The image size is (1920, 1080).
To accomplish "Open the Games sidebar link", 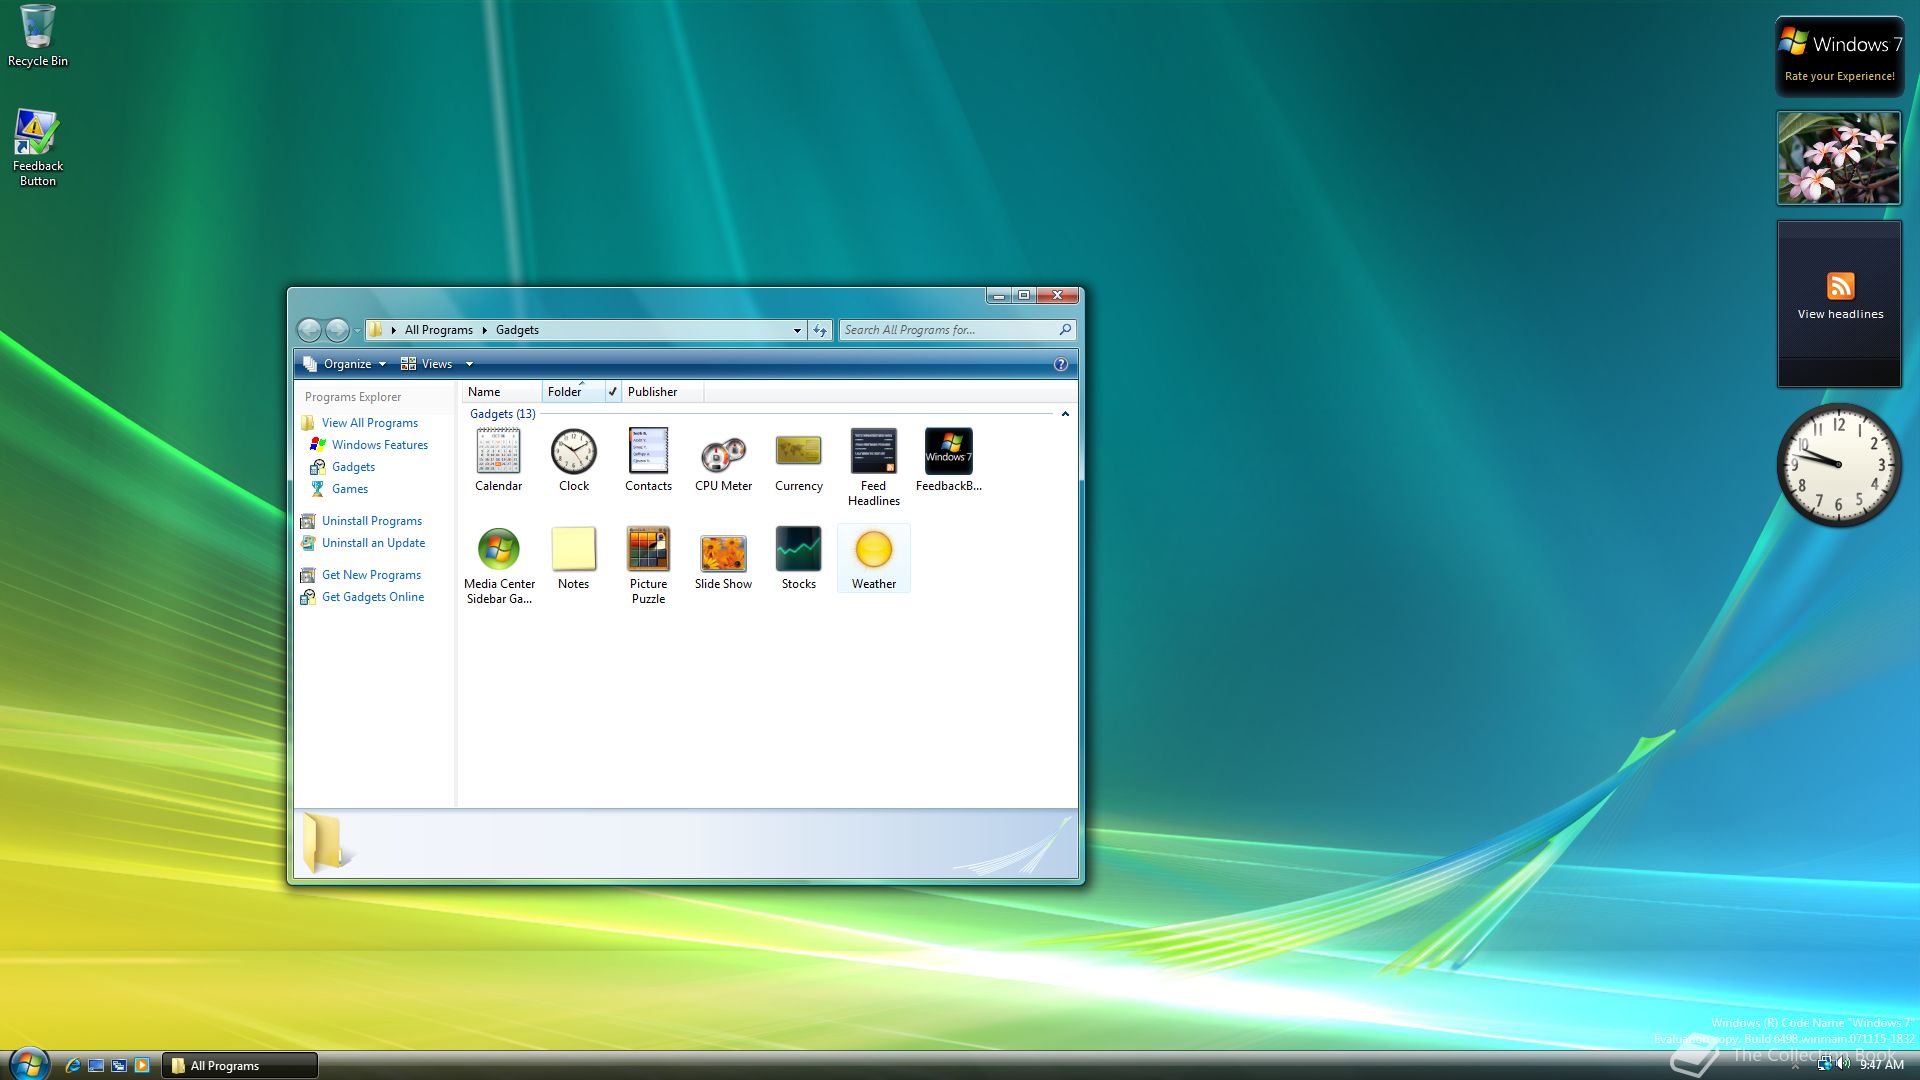I will (350, 489).
